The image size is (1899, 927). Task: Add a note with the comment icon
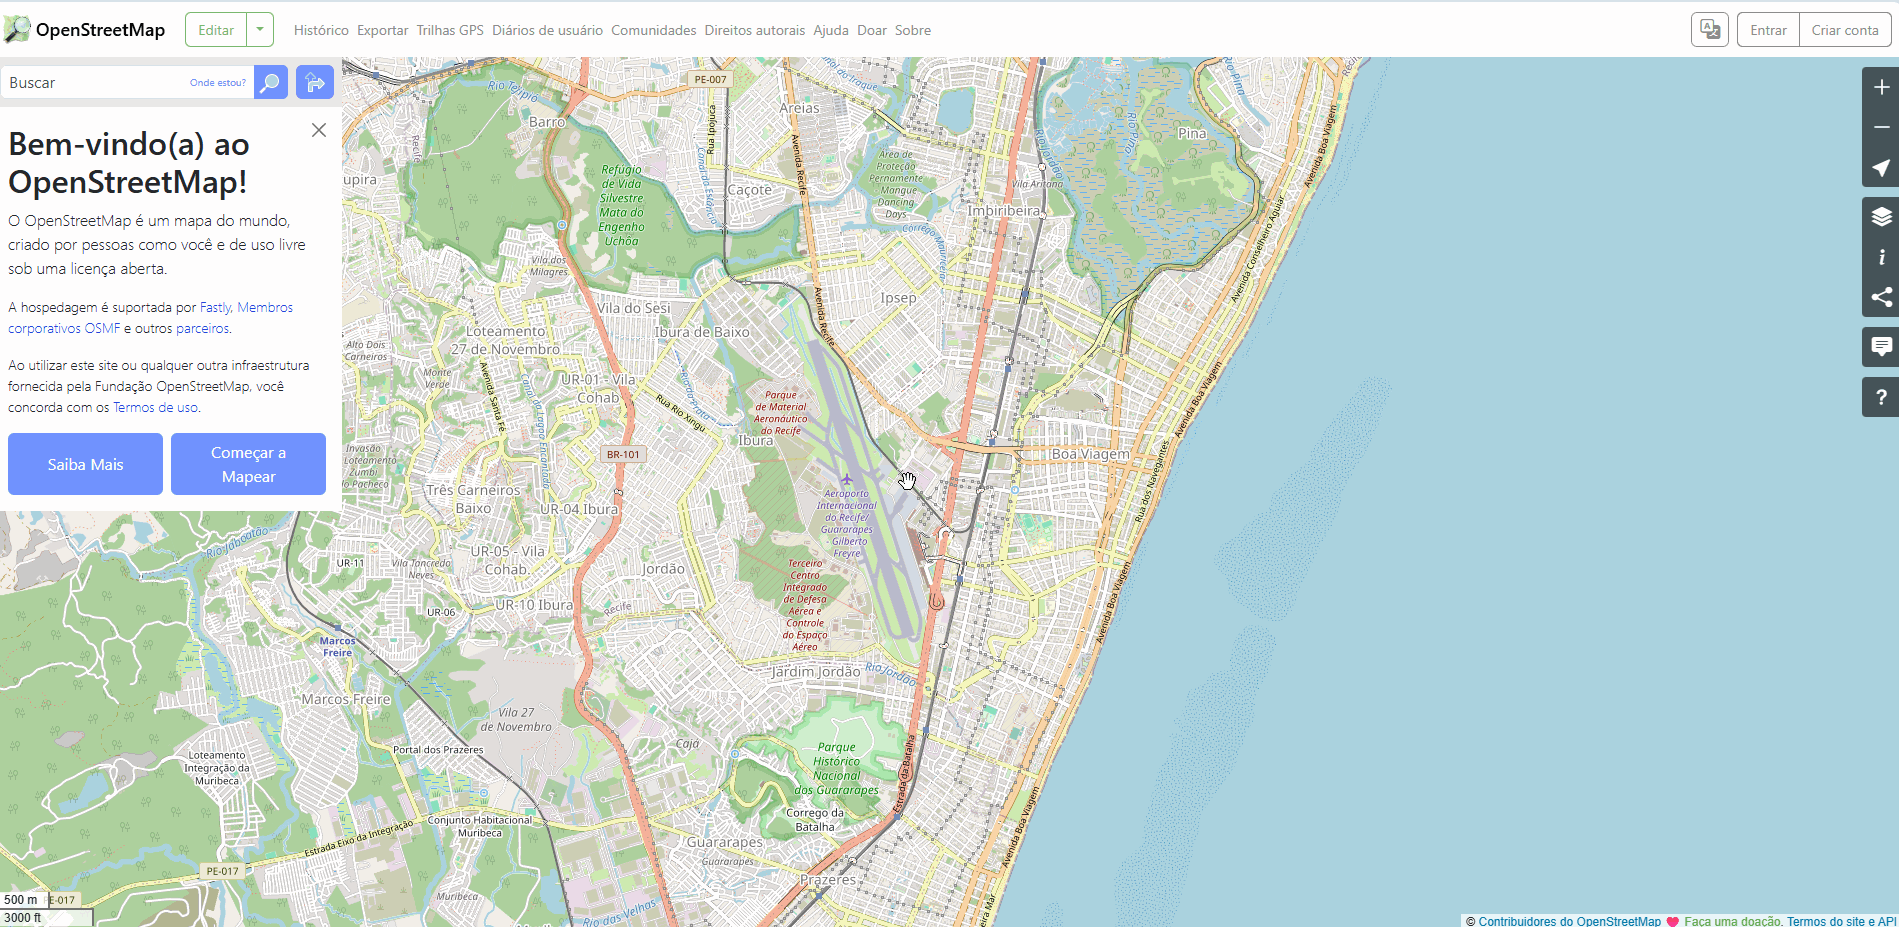pos(1880,347)
